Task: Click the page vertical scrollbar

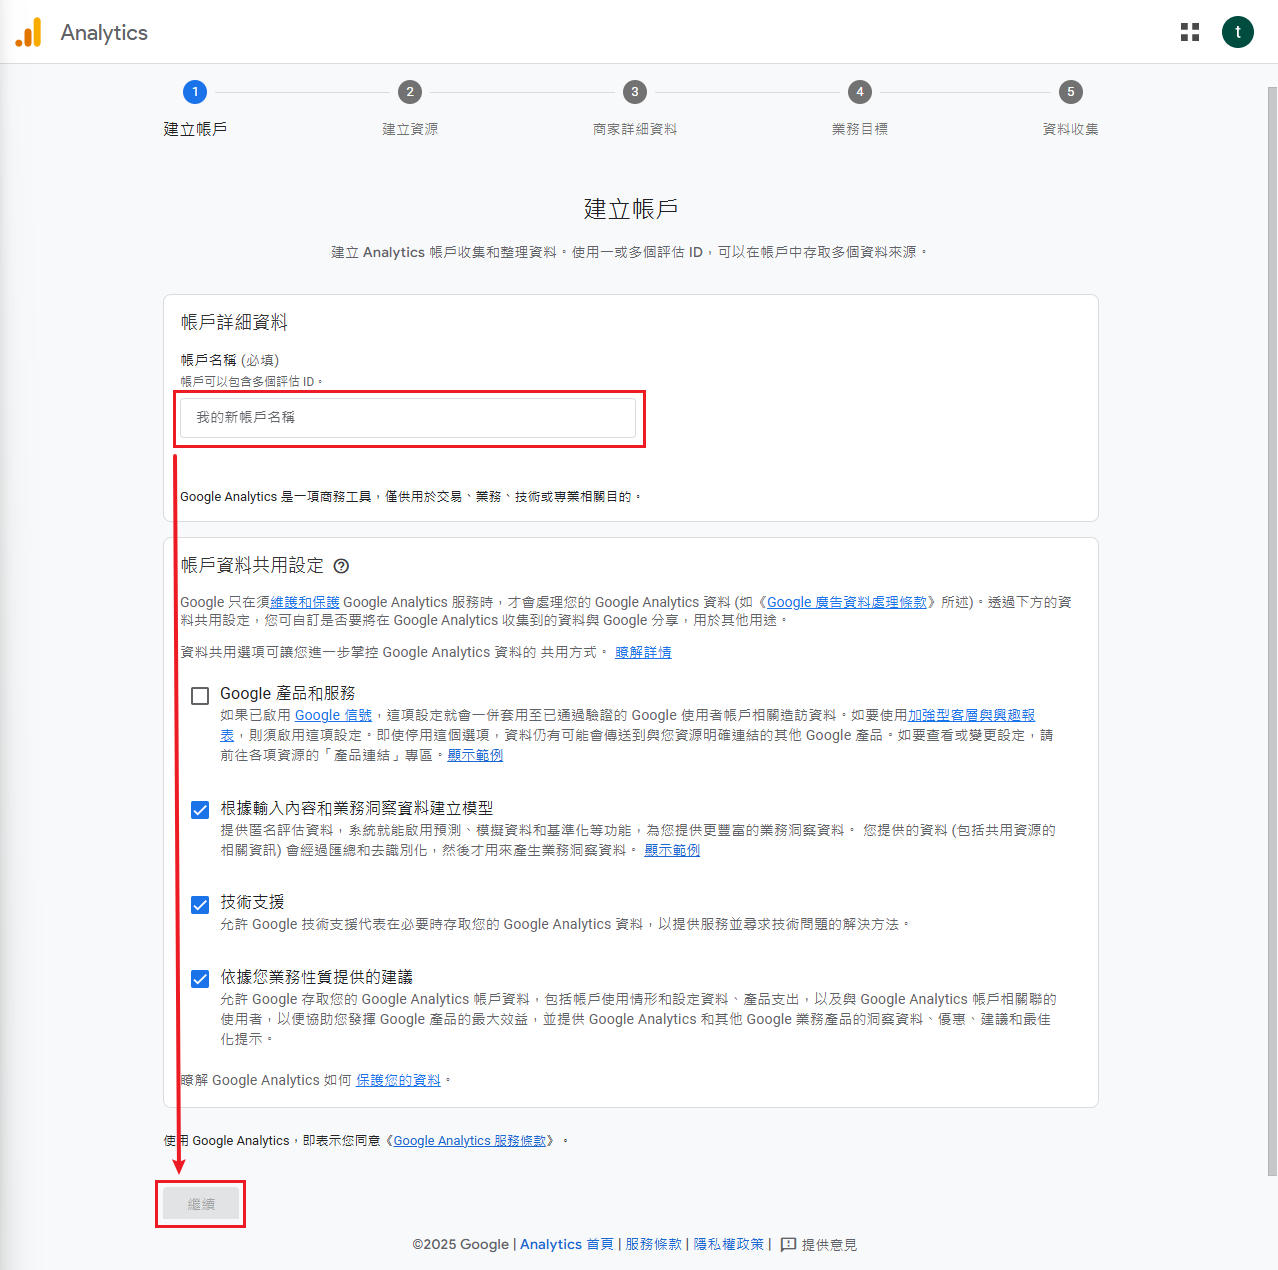Action: tap(1272, 600)
